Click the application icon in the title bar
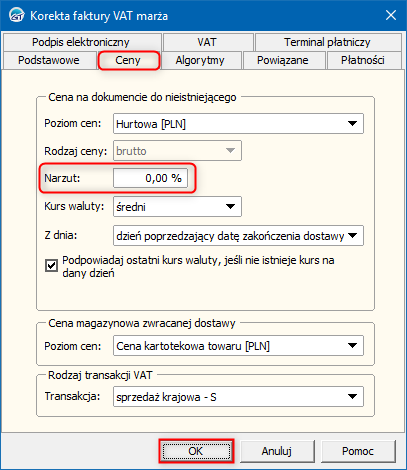407x470 pixels. coord(16,15)
